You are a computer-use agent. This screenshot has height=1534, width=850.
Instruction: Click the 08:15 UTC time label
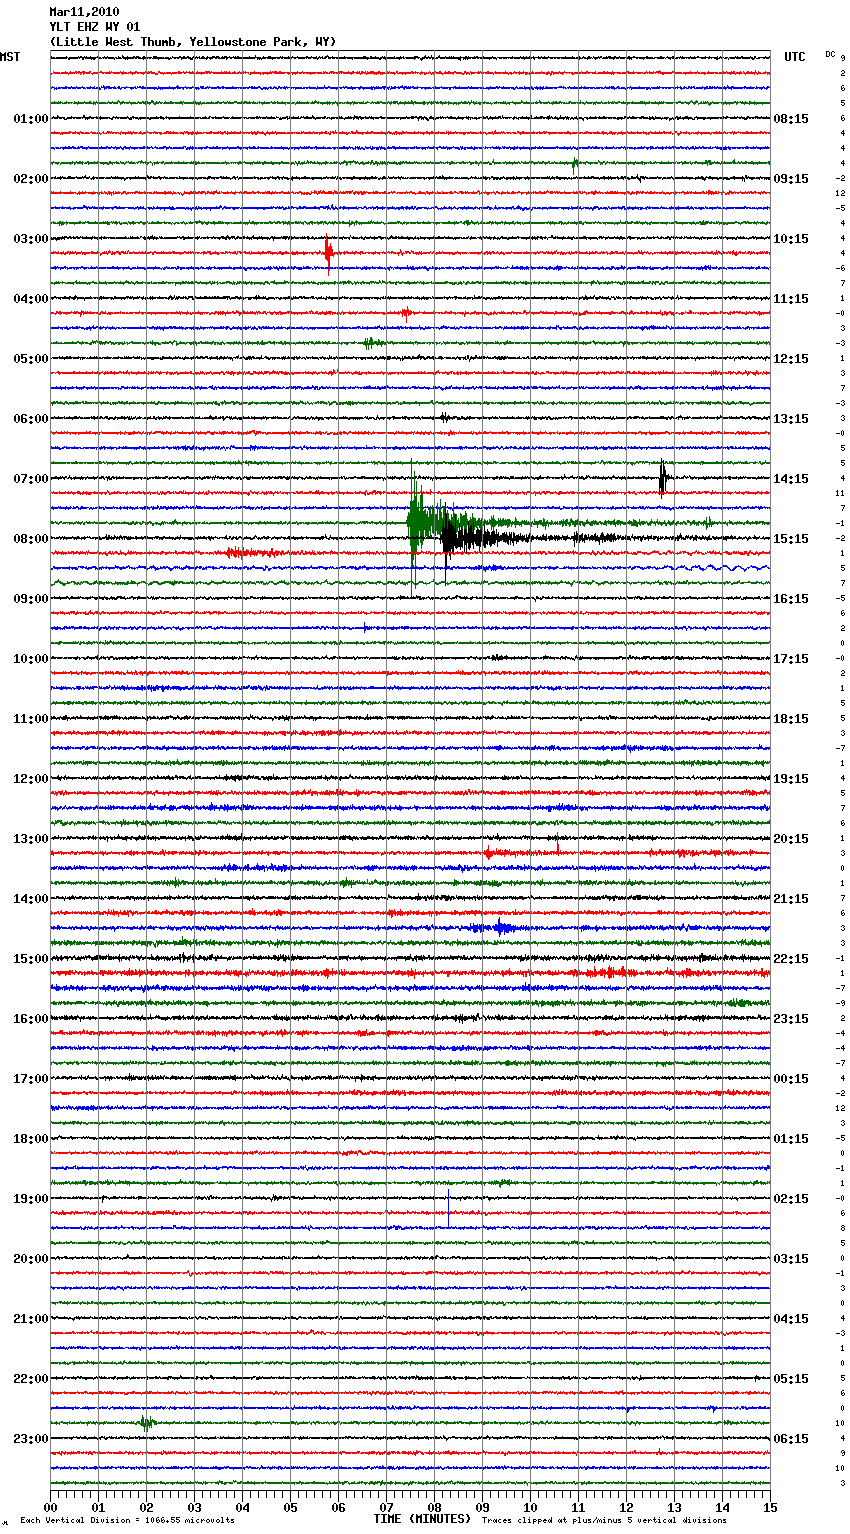point(791,119)
